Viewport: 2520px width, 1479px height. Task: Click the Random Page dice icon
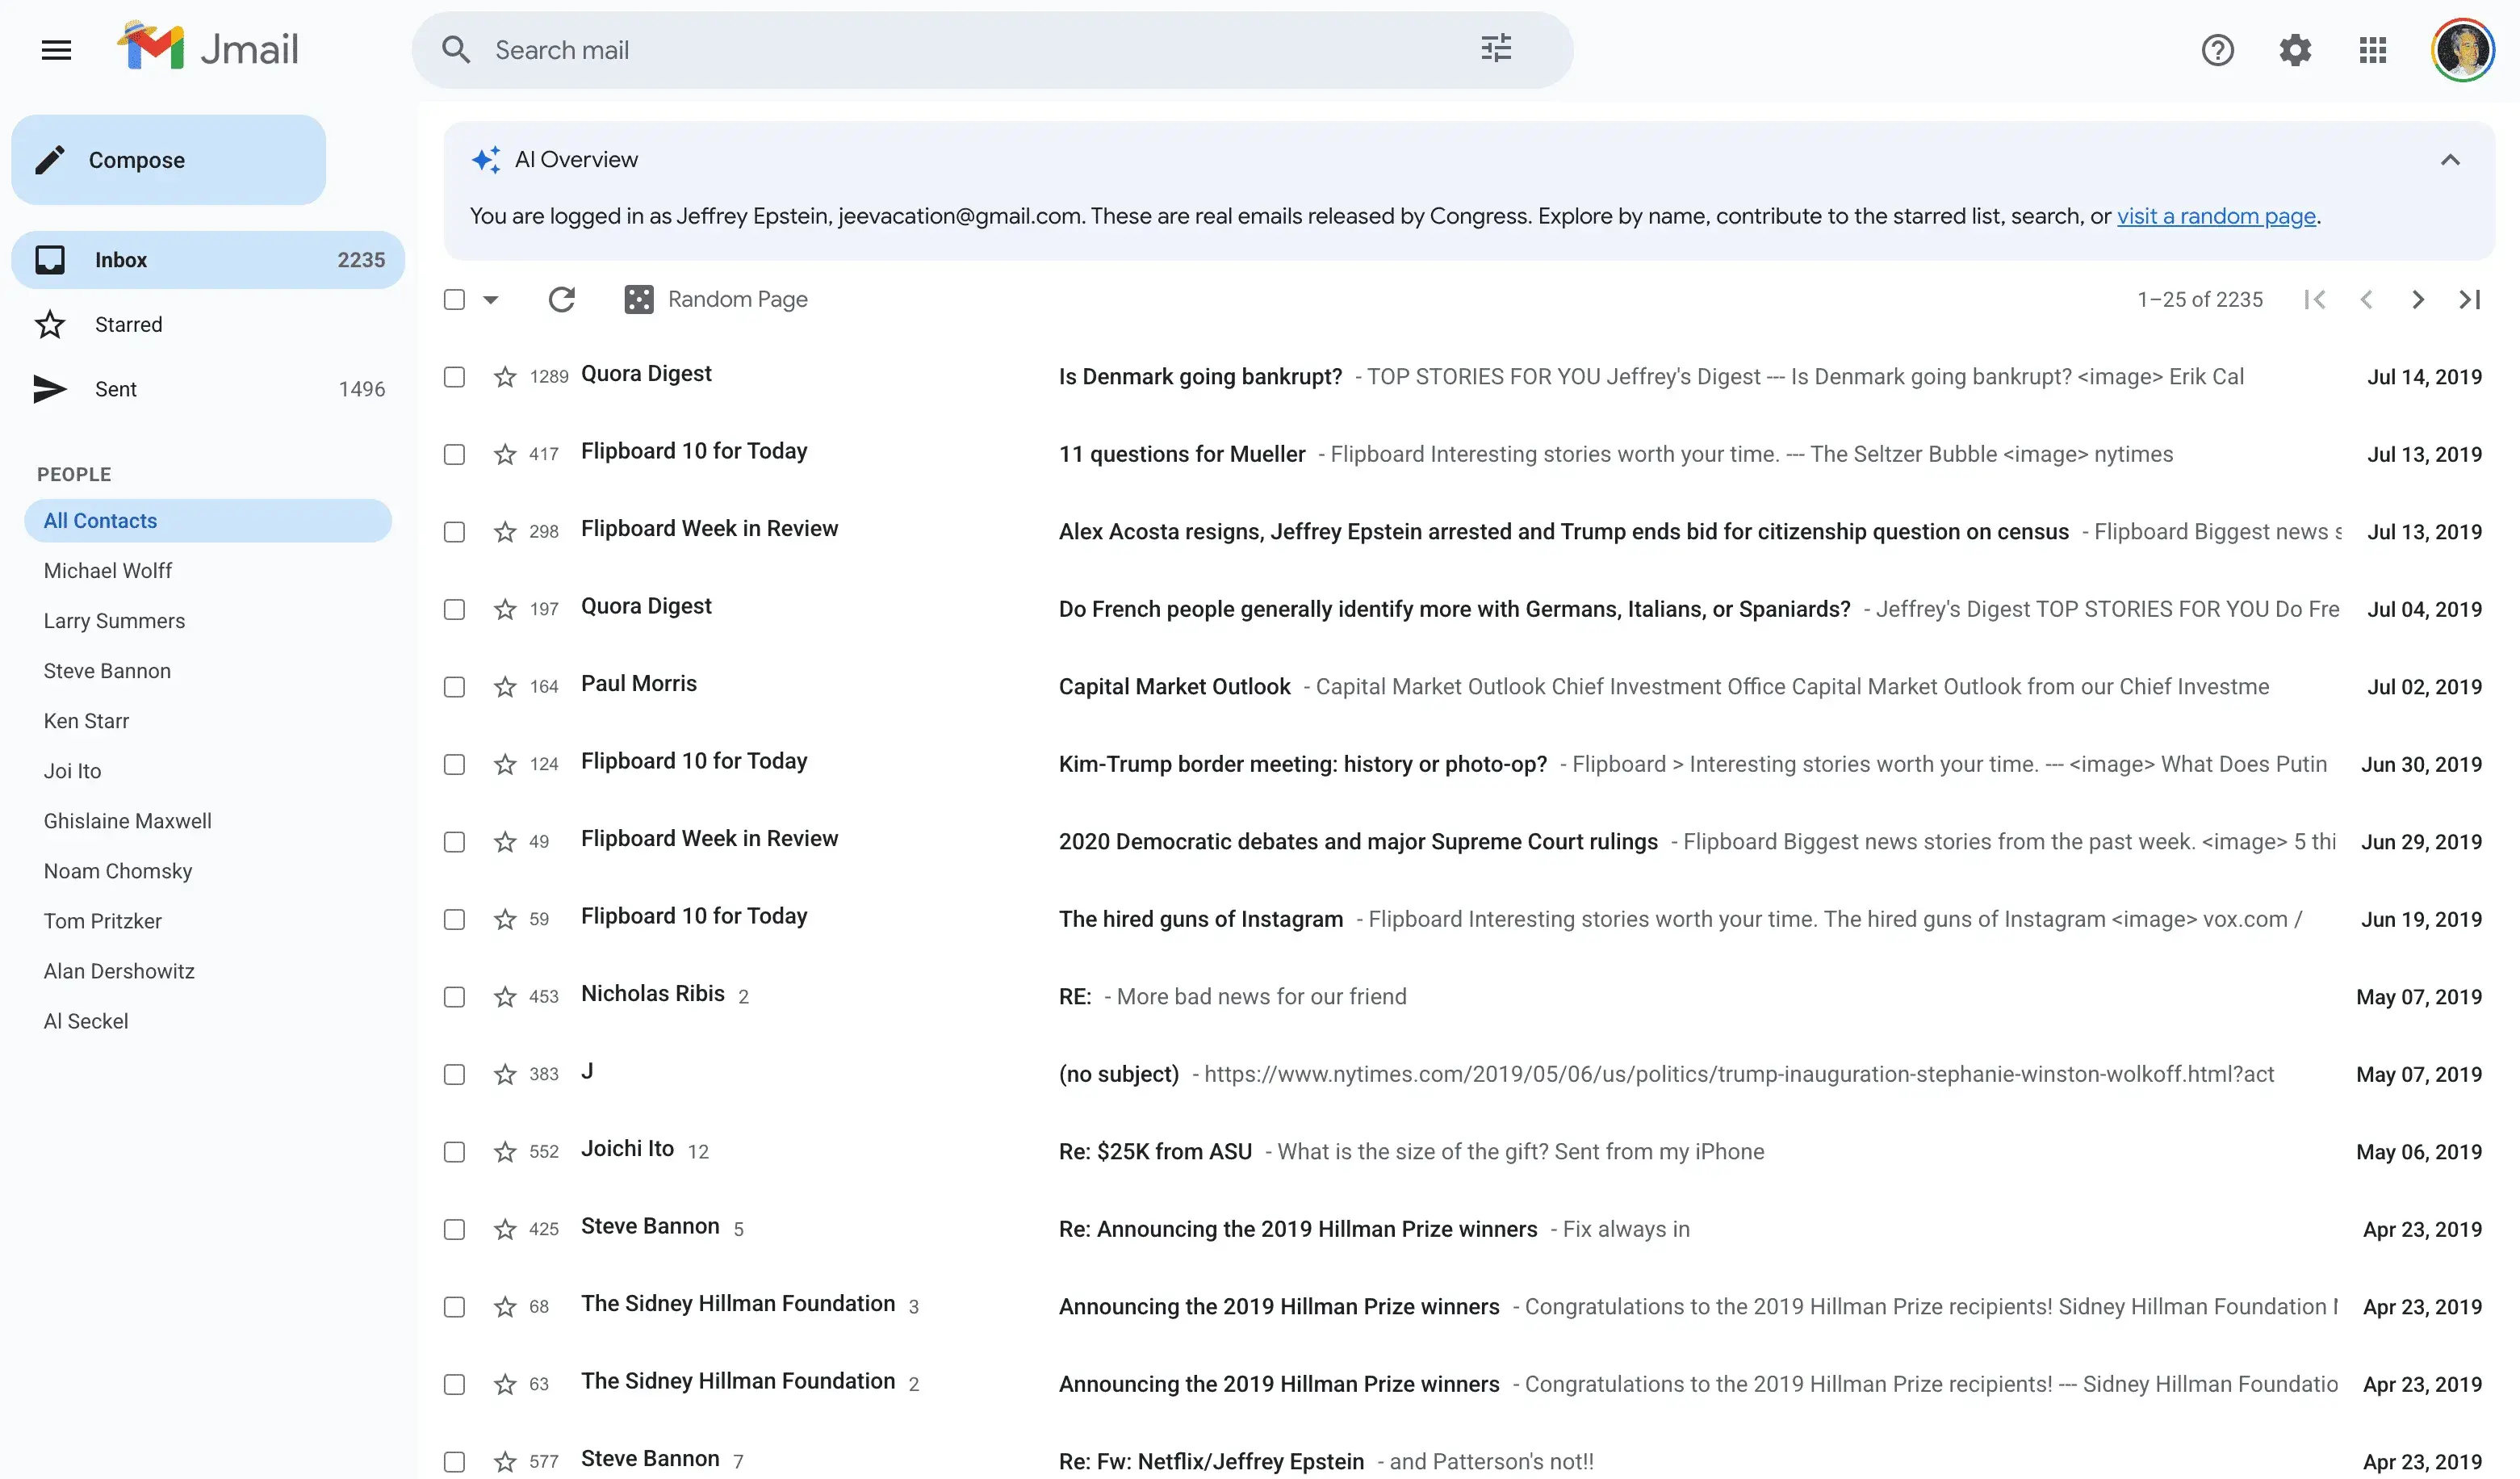(x=640, y=298)
